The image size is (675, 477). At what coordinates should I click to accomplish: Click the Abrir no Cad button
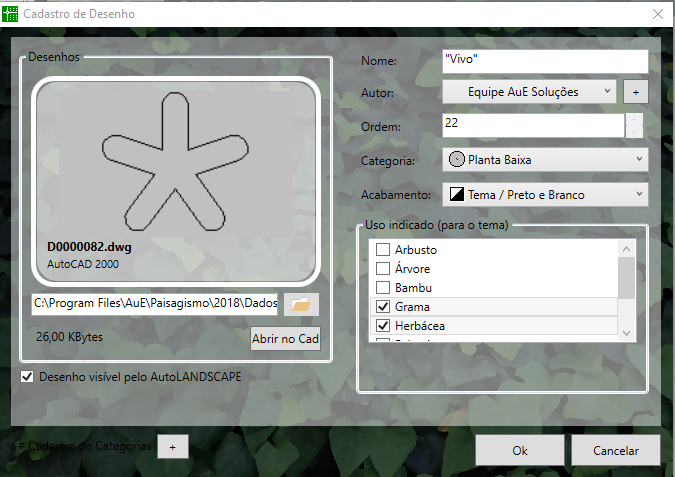click(284, 339)
